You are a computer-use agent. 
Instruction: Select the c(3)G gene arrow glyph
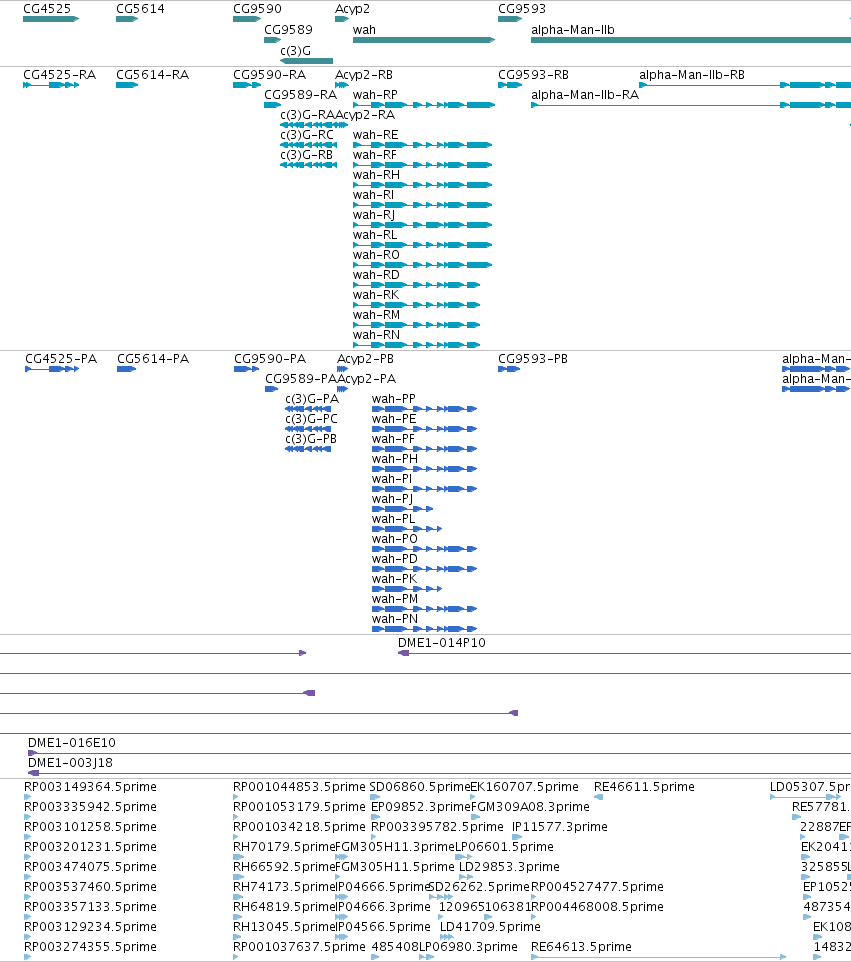tap(307, 61)
